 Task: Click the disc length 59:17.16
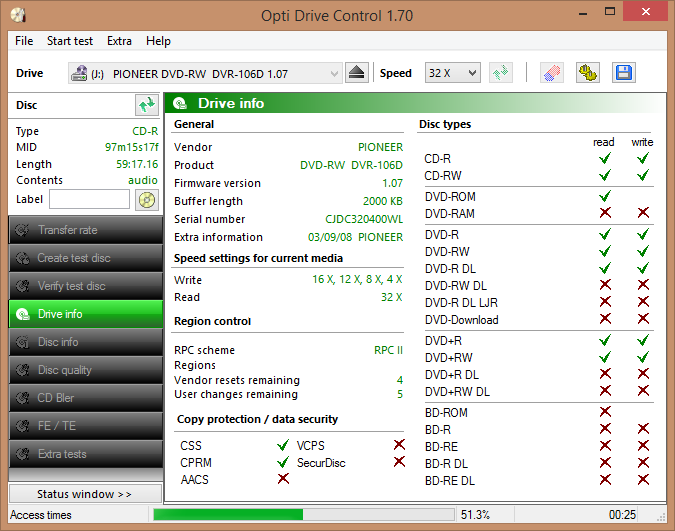[137, 164]
